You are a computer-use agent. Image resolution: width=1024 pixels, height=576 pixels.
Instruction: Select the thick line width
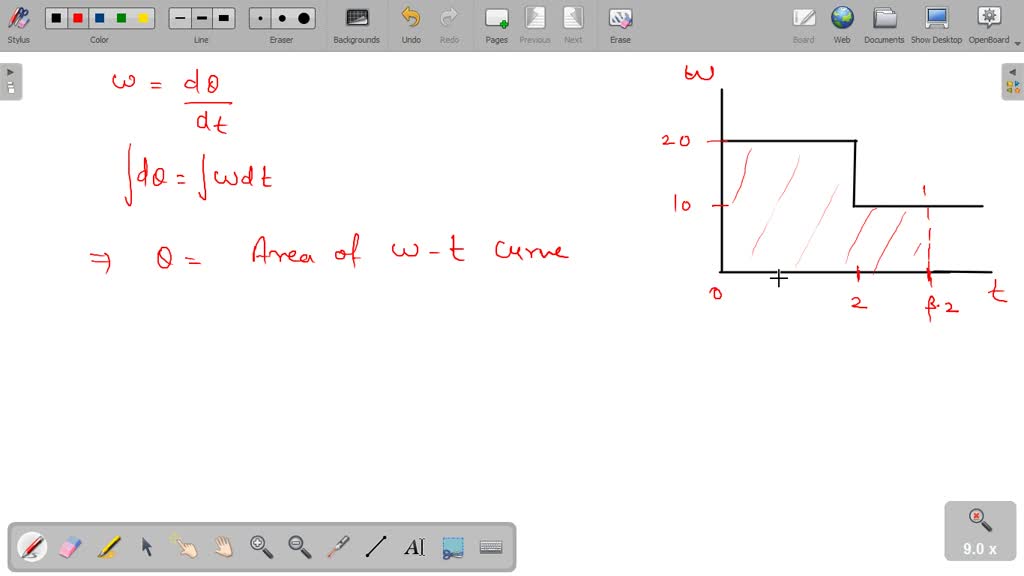point(223,17)
